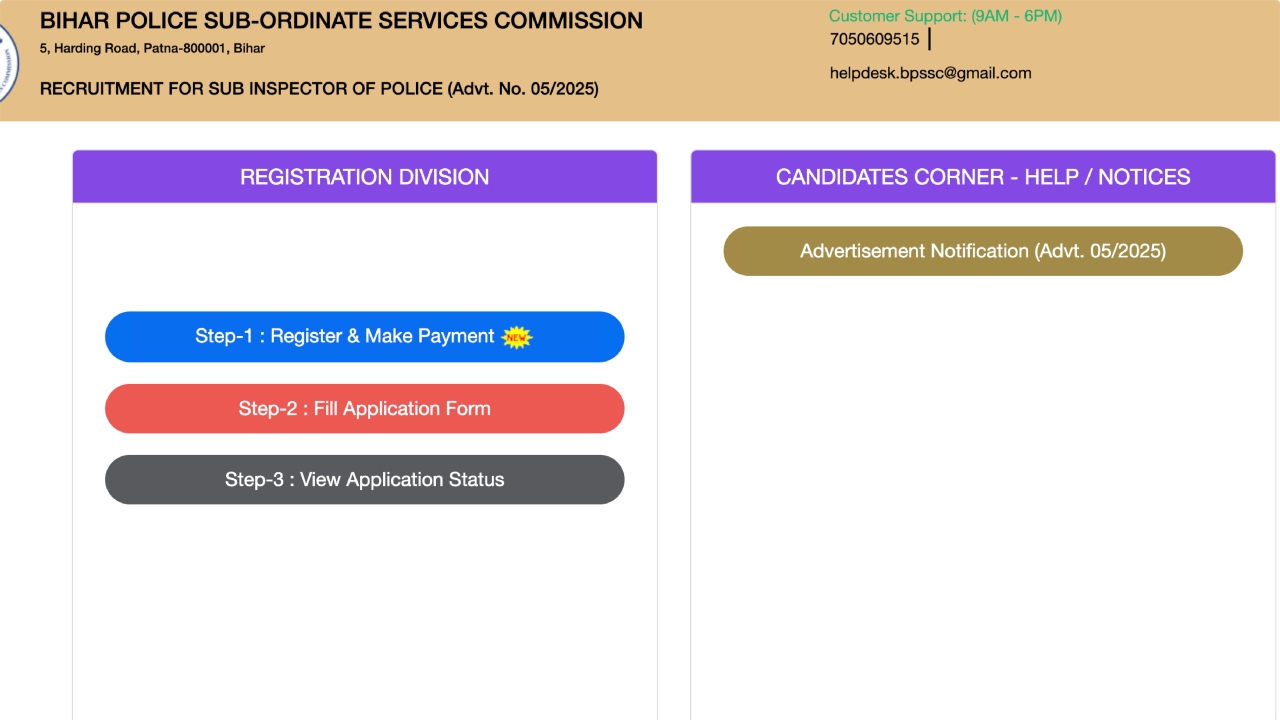
Task: Click the green Customer Support hours label
Action: pos(945,16)
